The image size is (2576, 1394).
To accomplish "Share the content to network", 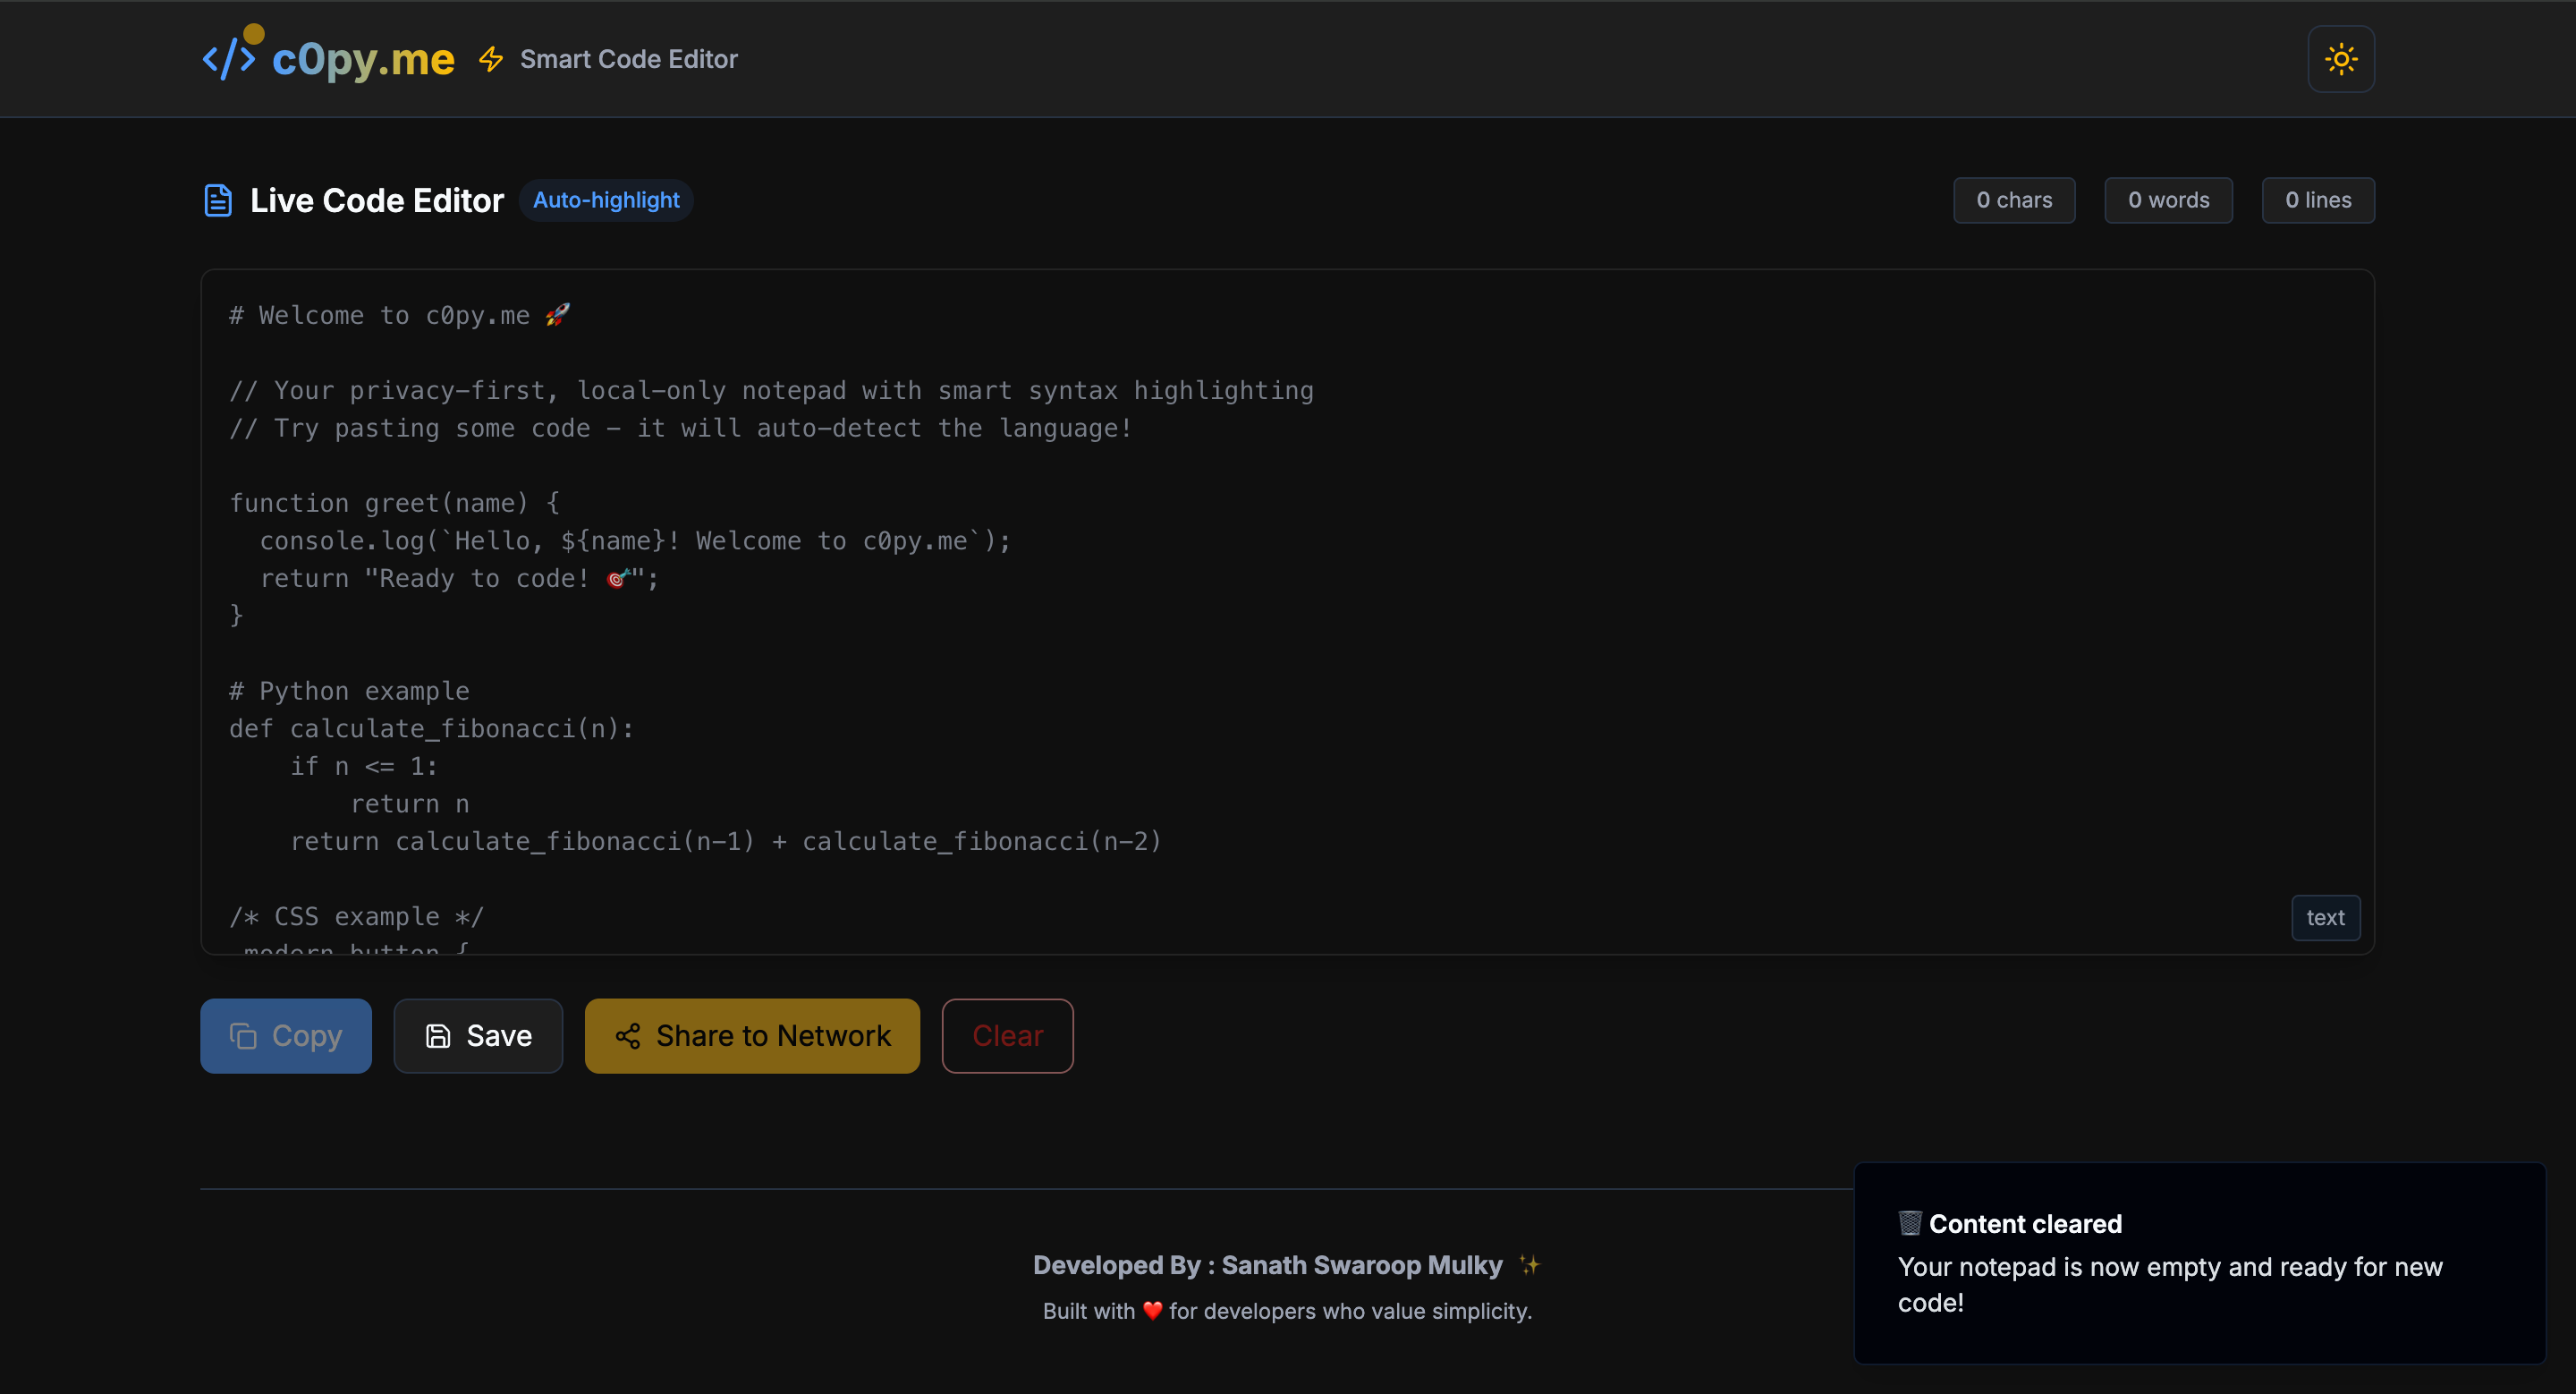I will [x=752, y=1035].
